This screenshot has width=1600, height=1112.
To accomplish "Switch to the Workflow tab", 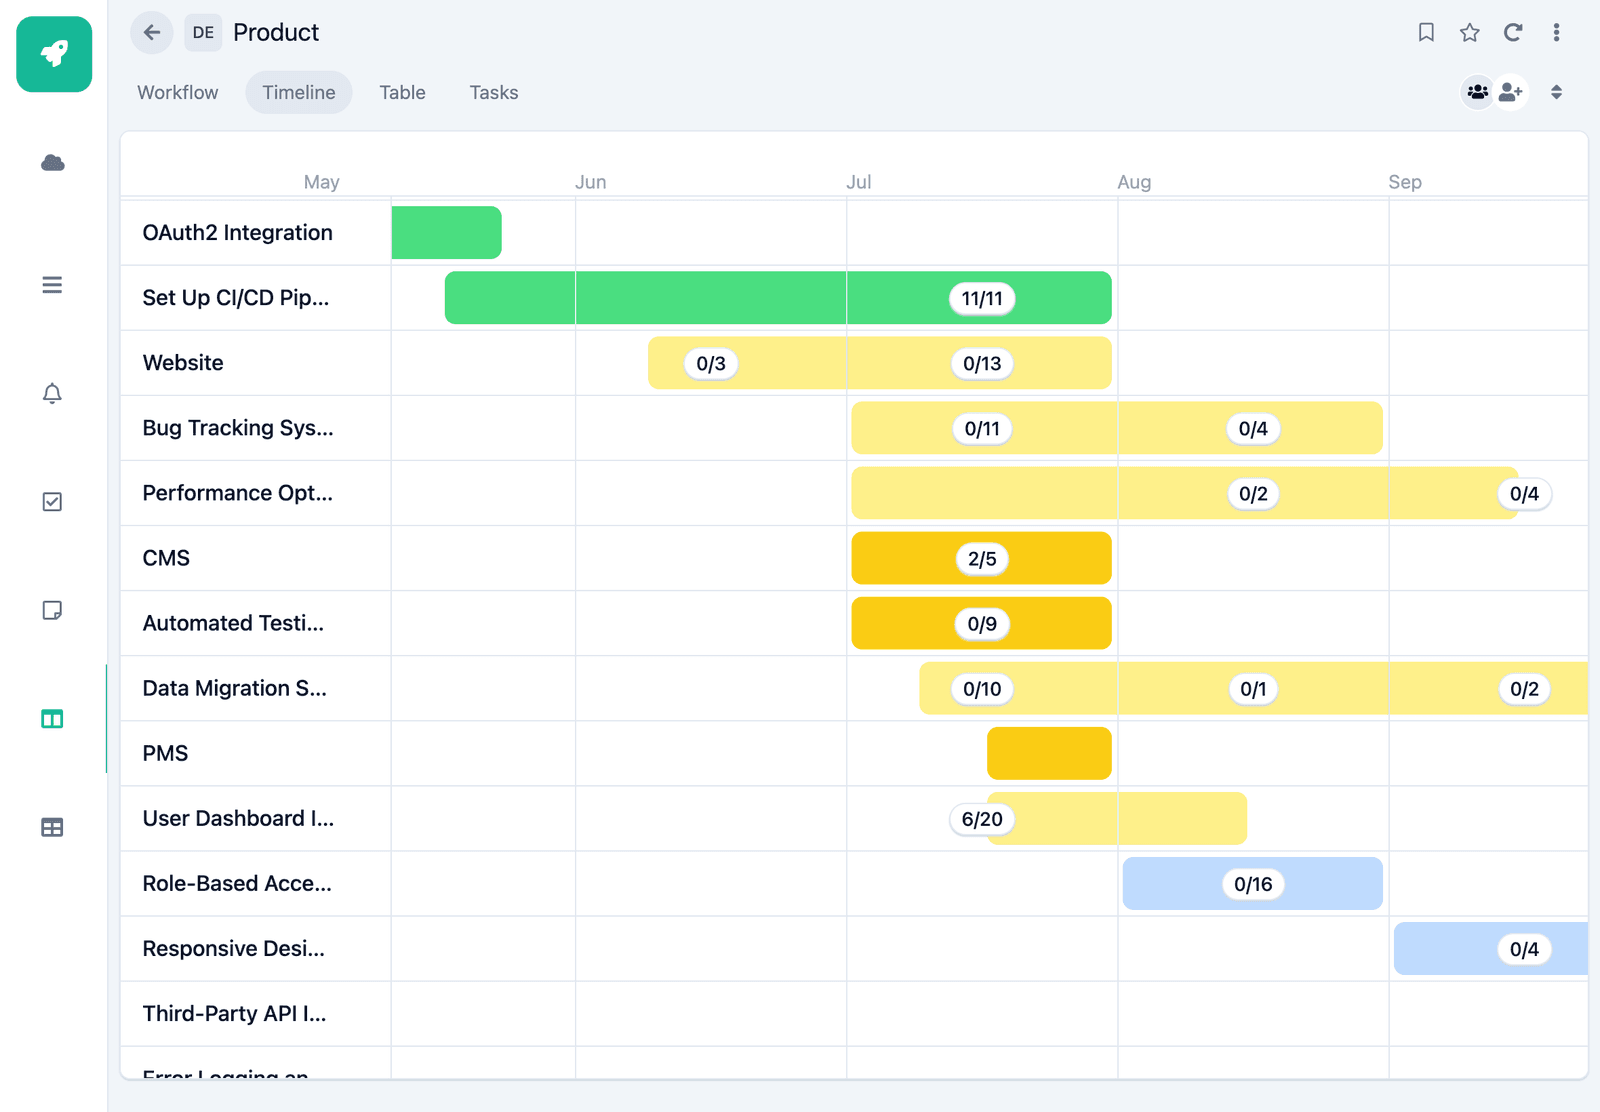I will pyautogui.click(x=178, y=92).
